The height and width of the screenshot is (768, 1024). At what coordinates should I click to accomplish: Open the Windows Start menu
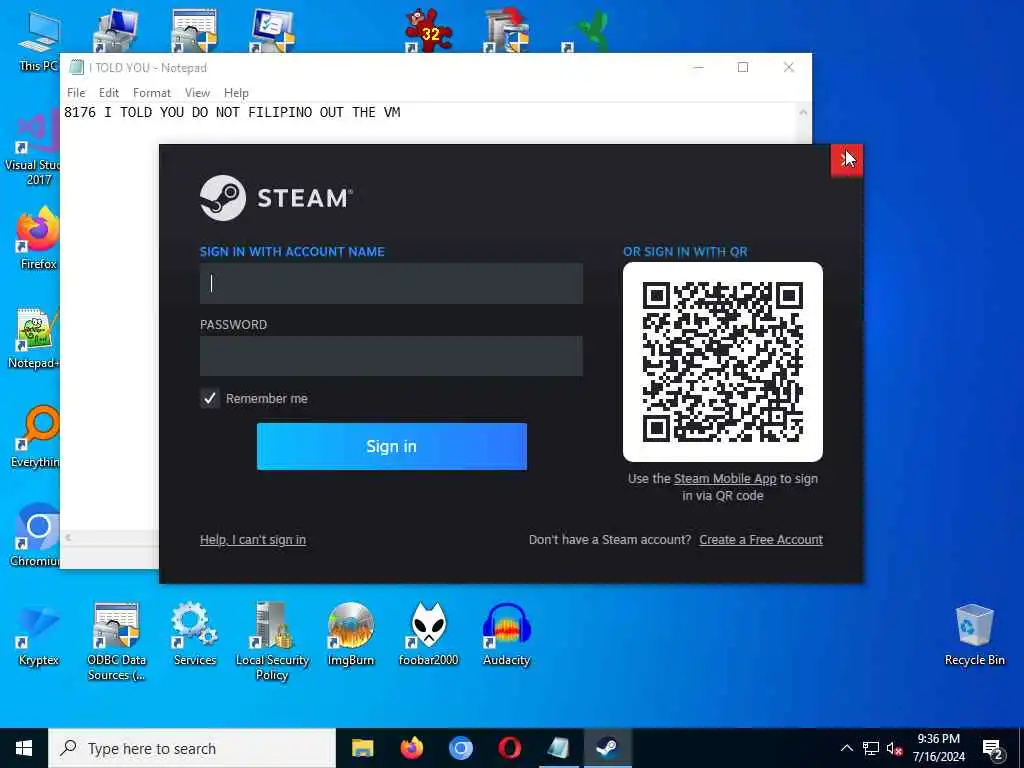(24, 748)
